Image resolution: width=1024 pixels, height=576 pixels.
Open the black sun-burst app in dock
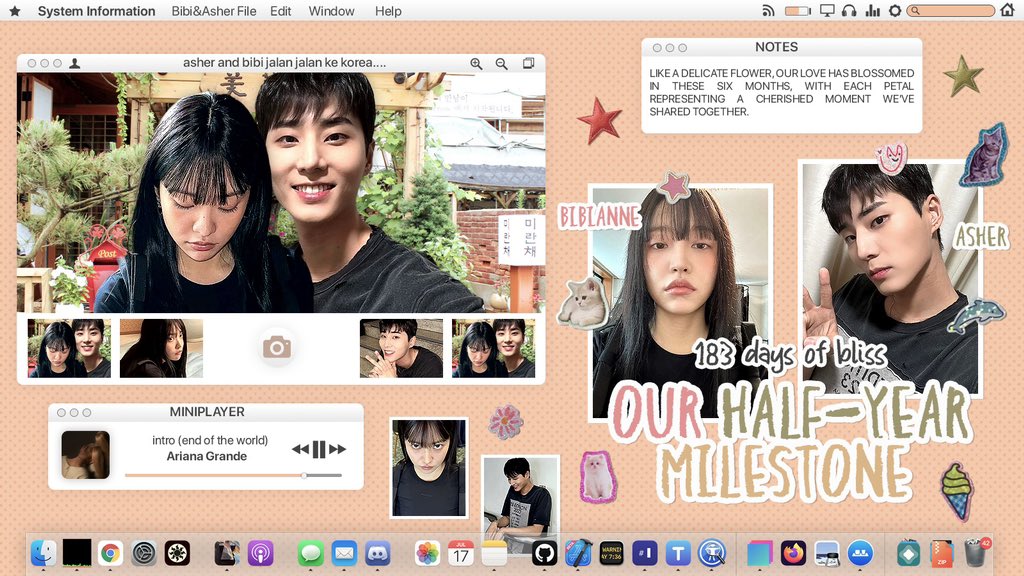pos(177,553)
